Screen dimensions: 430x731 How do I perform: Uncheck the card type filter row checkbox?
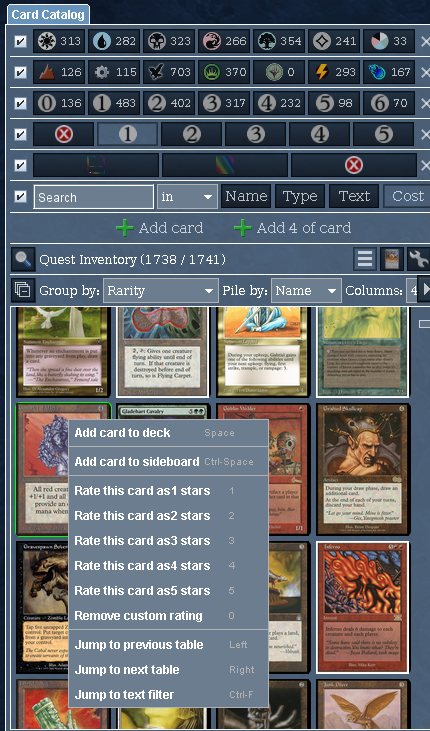tap(20, 72)
